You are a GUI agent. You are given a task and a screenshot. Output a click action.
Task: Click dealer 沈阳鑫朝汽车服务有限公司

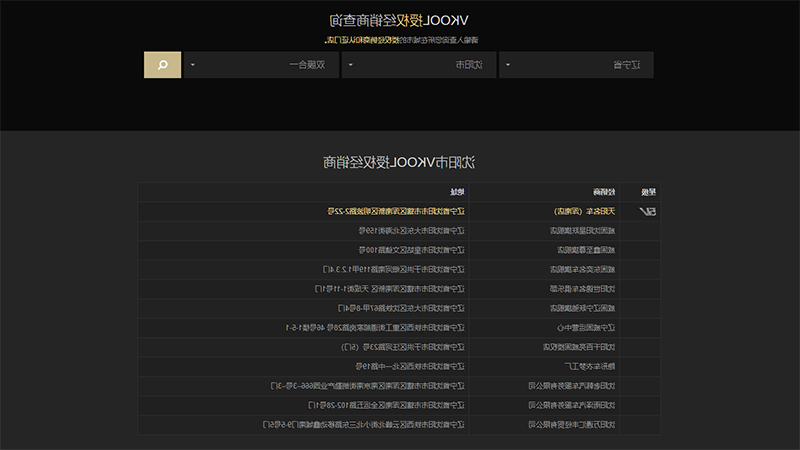572,386
